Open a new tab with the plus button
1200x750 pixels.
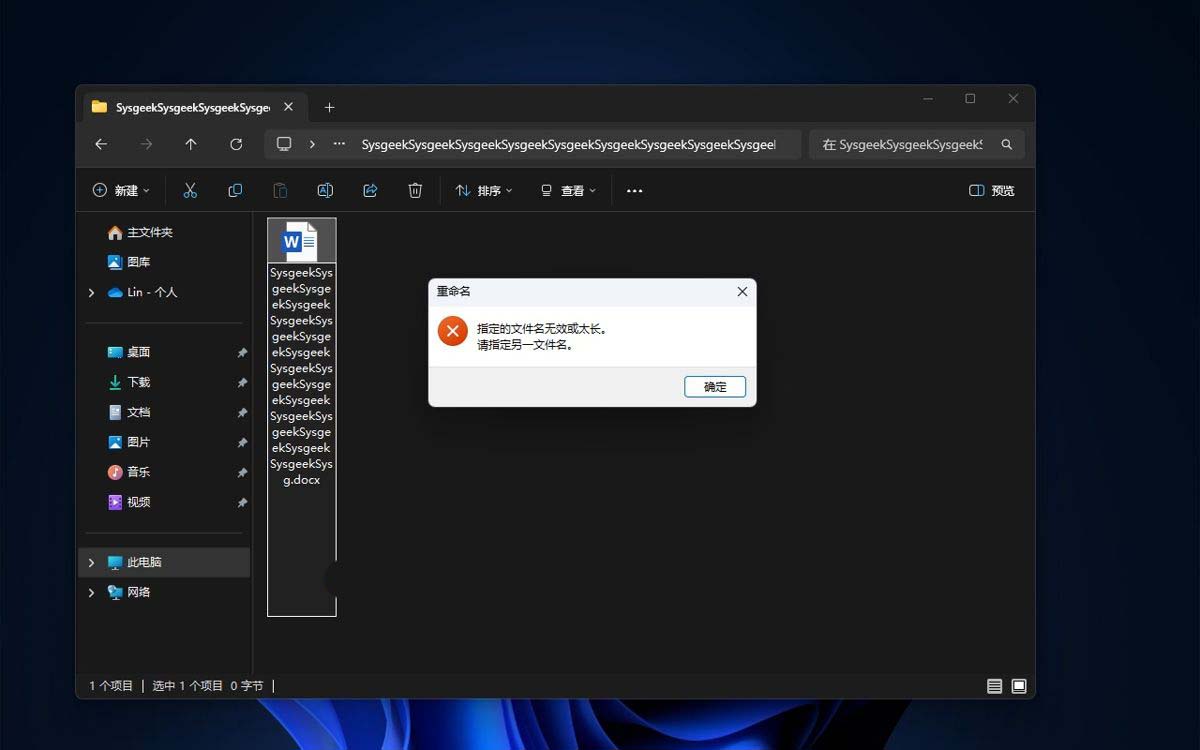(x=329, y=107)
